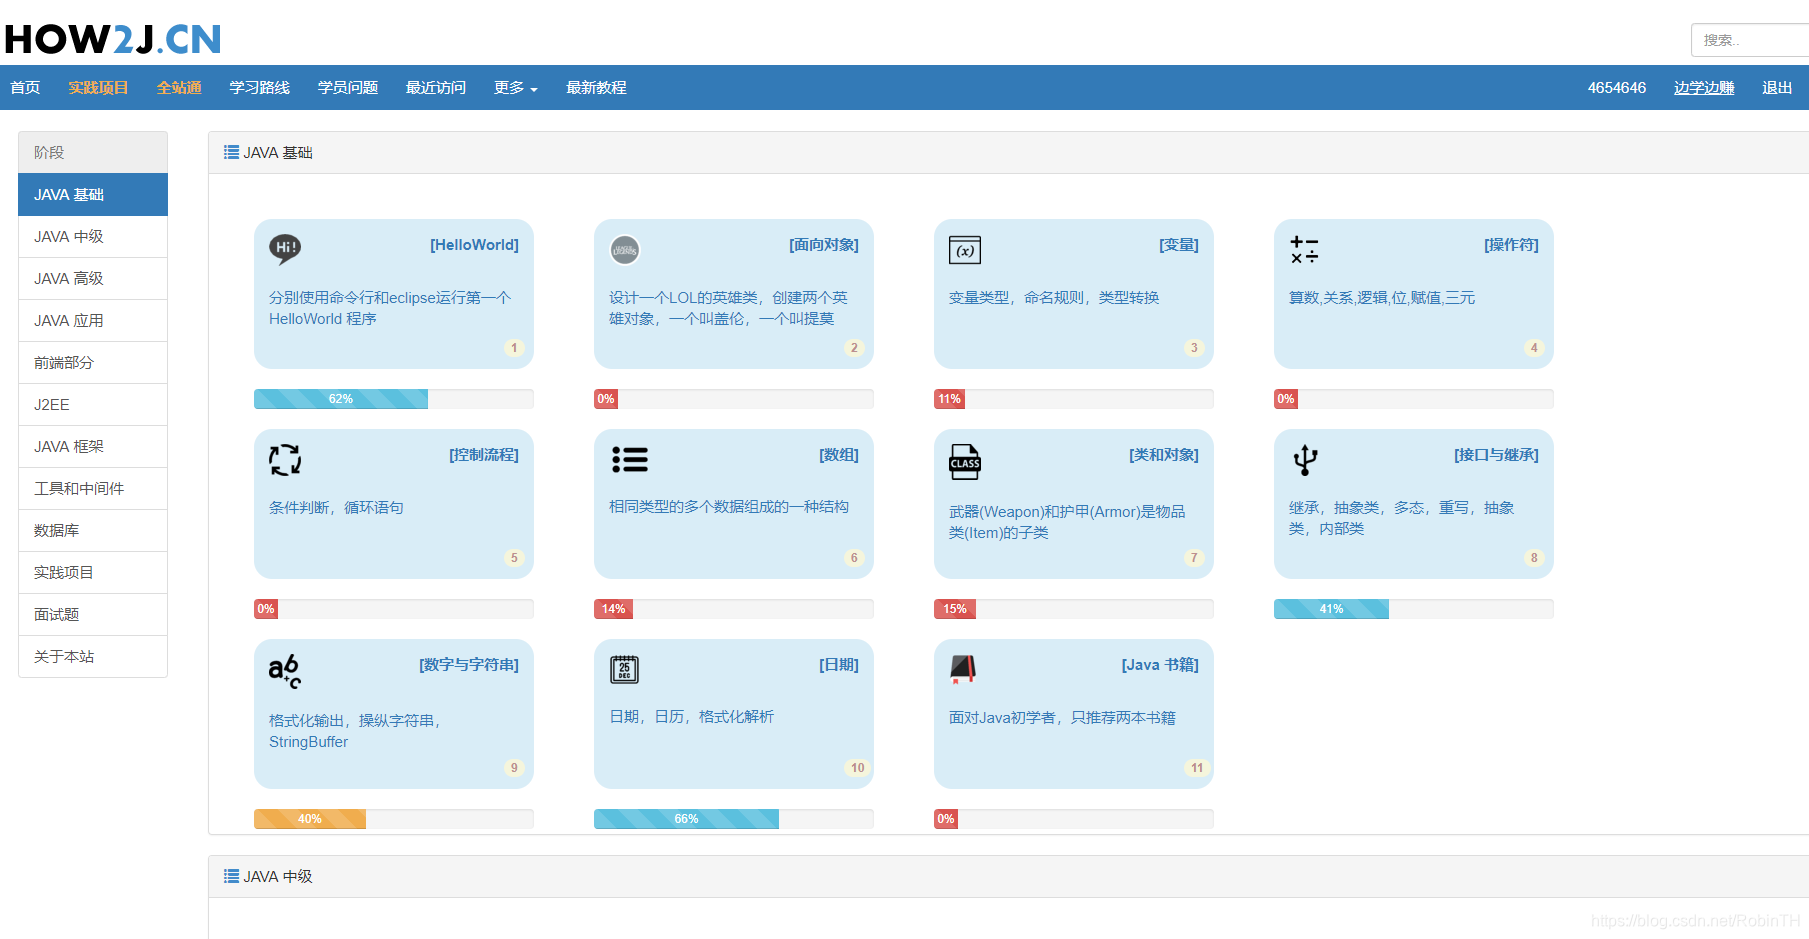Viewport: 1809px width, 939px height.
Task: Open the [数字与字符串] lesson link
Action: (x=469, y=665)
